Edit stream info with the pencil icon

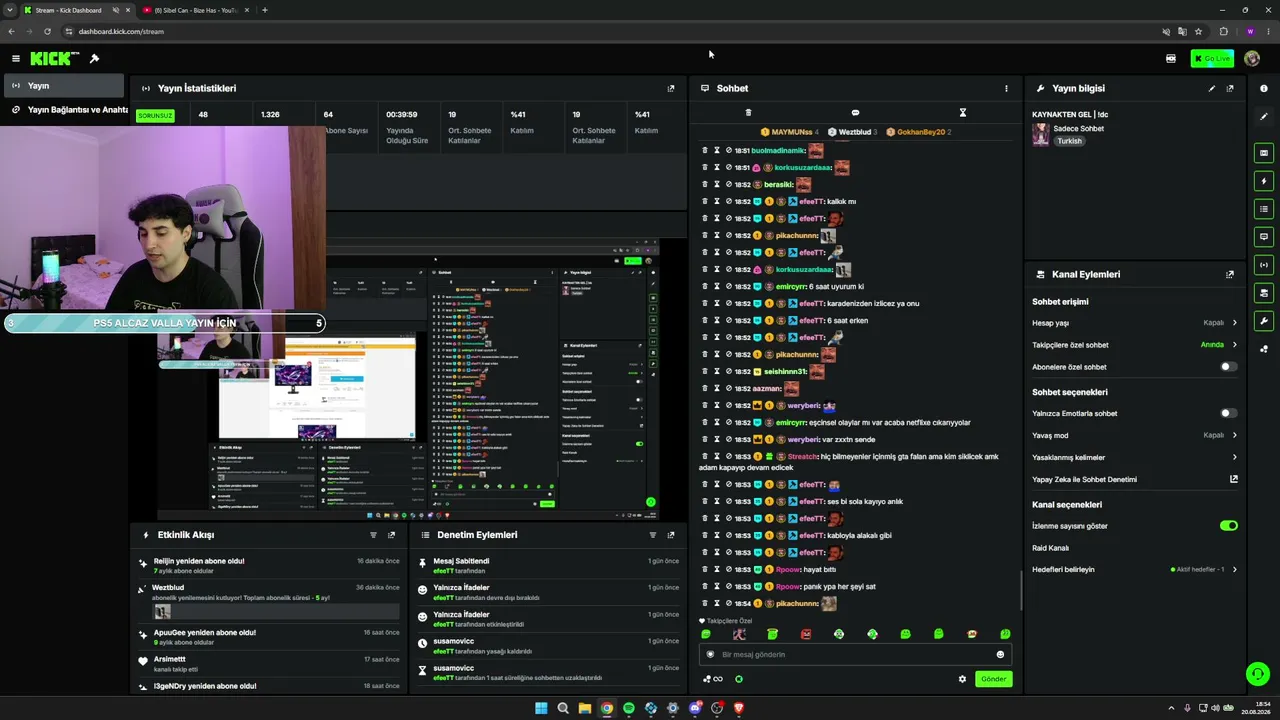pos(1212,88)
